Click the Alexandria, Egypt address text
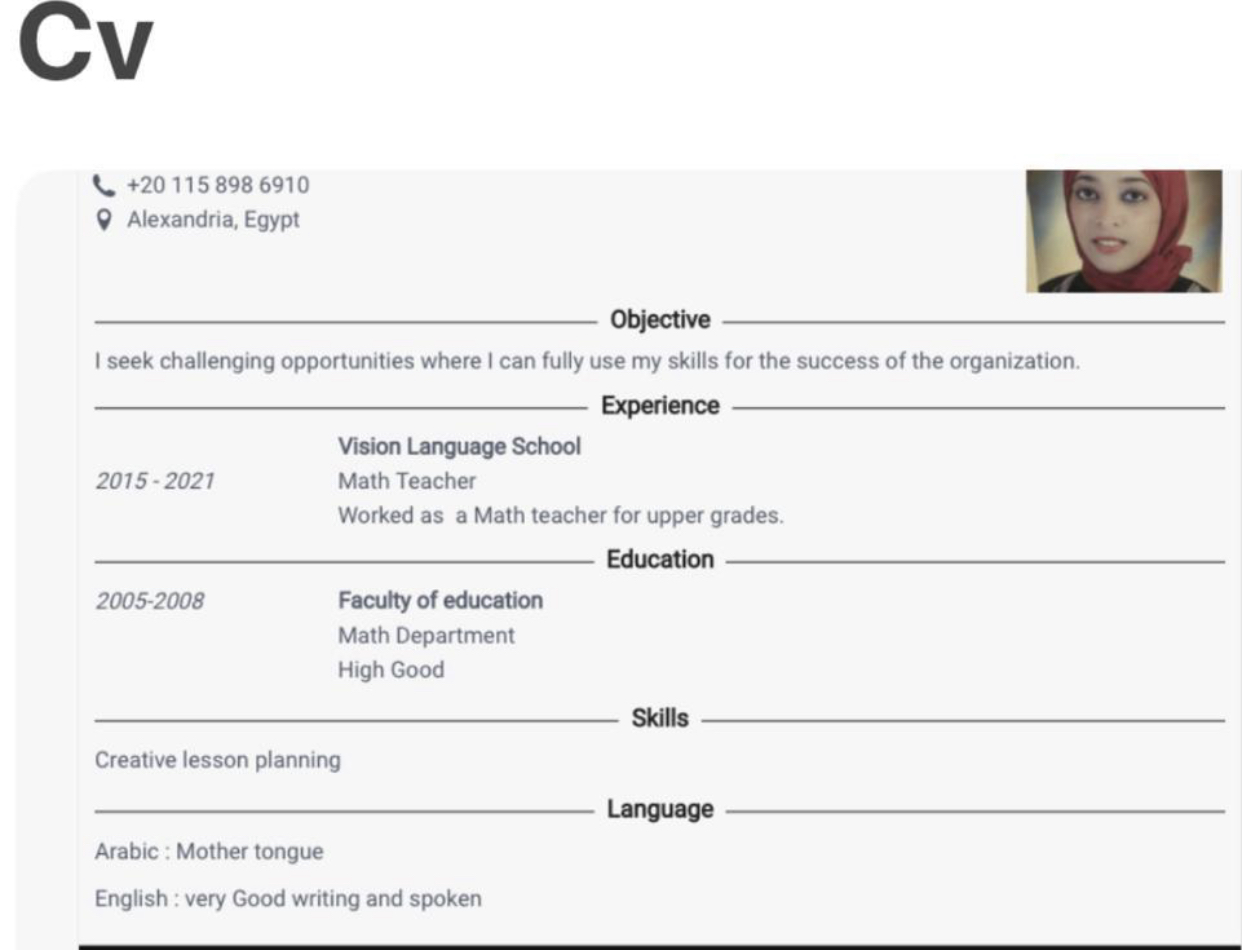Screen dimensions: 1242x950 [213, 220]
